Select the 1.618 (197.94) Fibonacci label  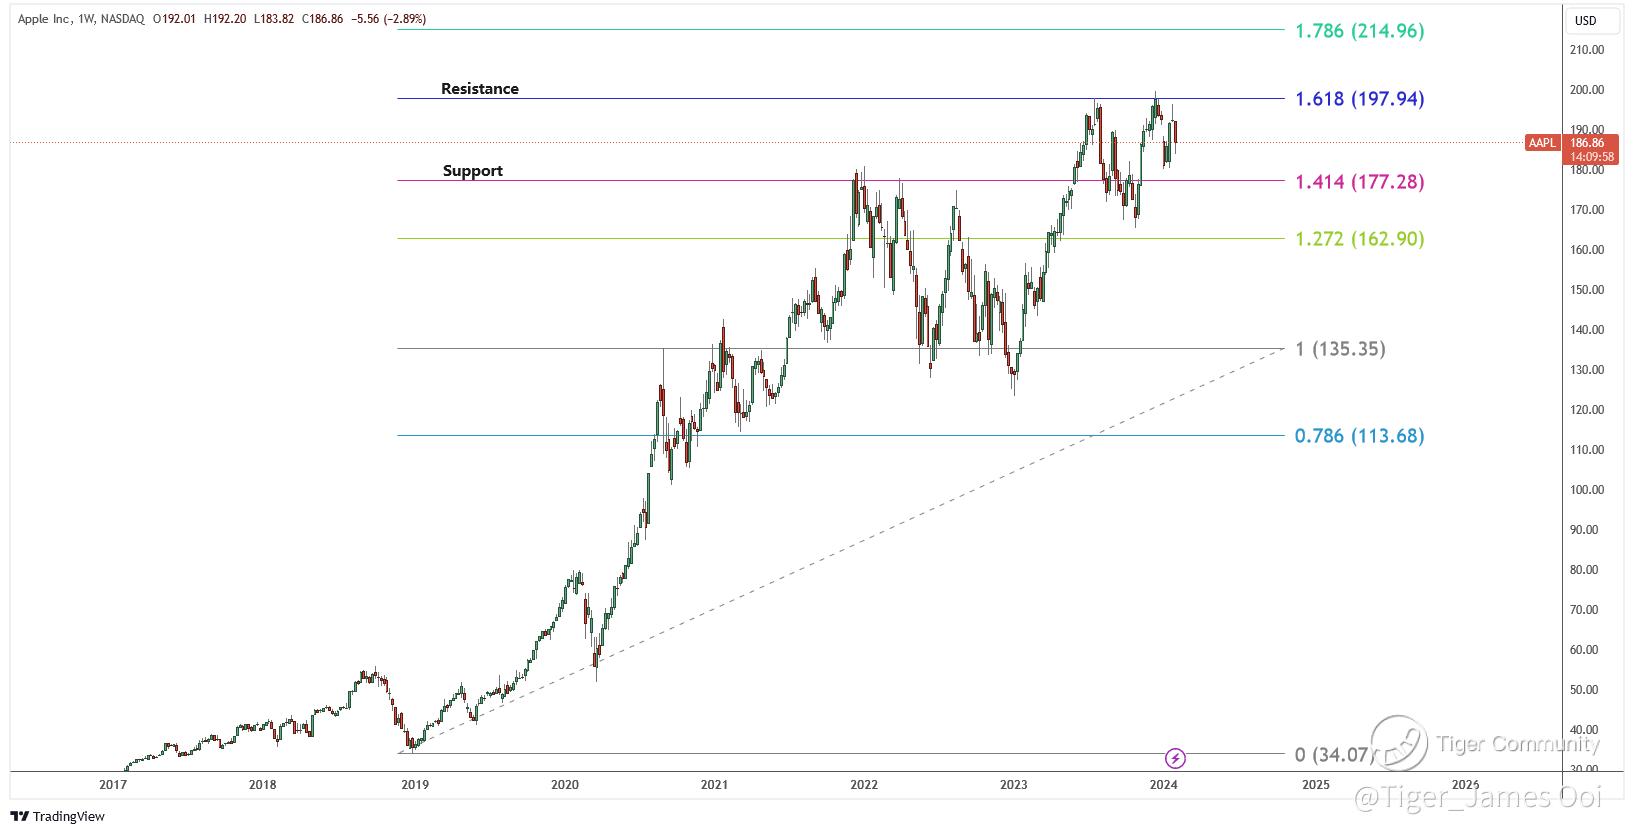pos(1359,98)
